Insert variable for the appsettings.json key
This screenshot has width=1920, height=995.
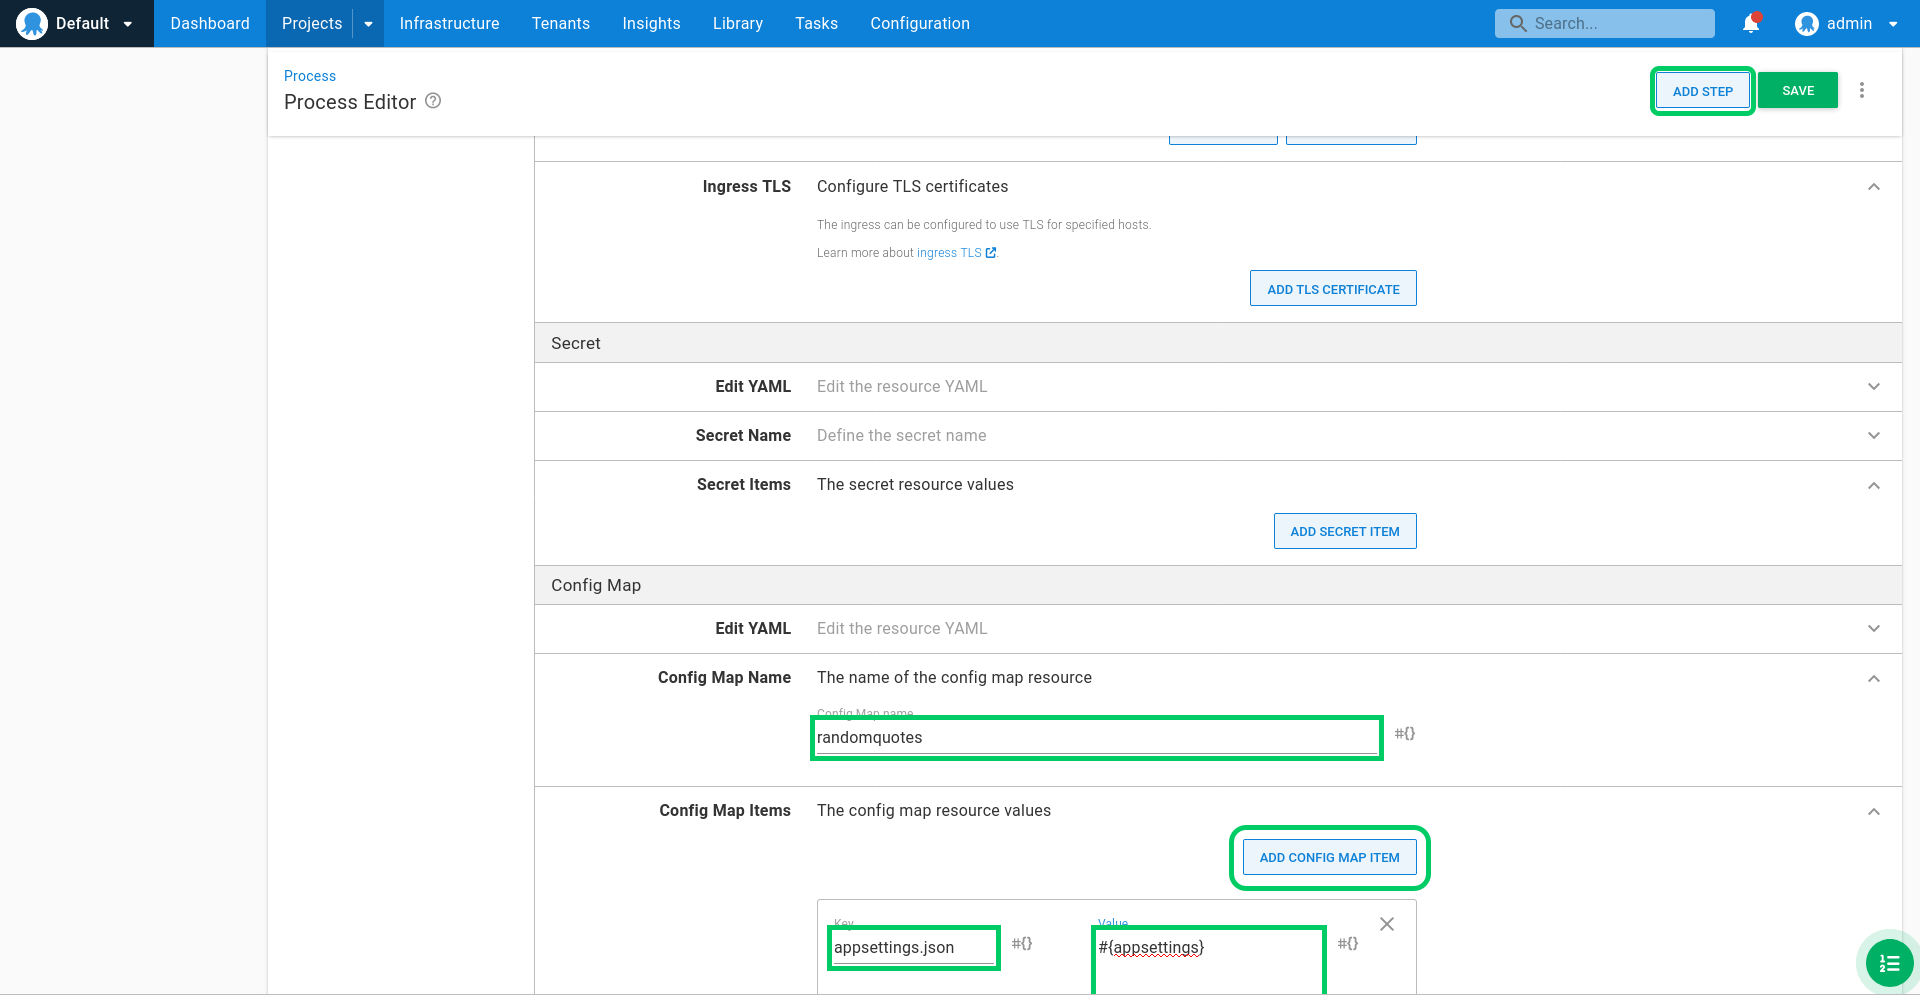pyautogui.click(x=1022, y=944)
